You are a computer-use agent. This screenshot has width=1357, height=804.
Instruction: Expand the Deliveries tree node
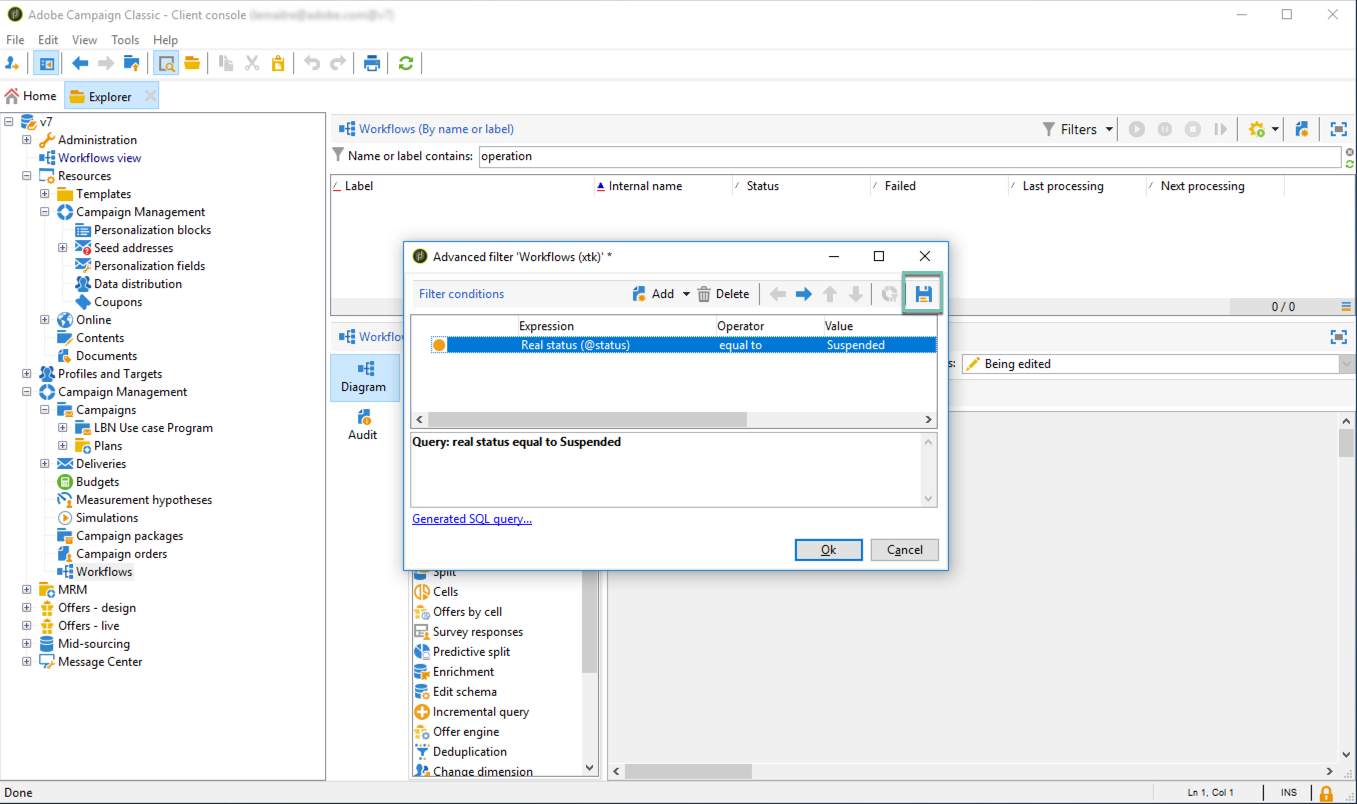pos(44,464)
